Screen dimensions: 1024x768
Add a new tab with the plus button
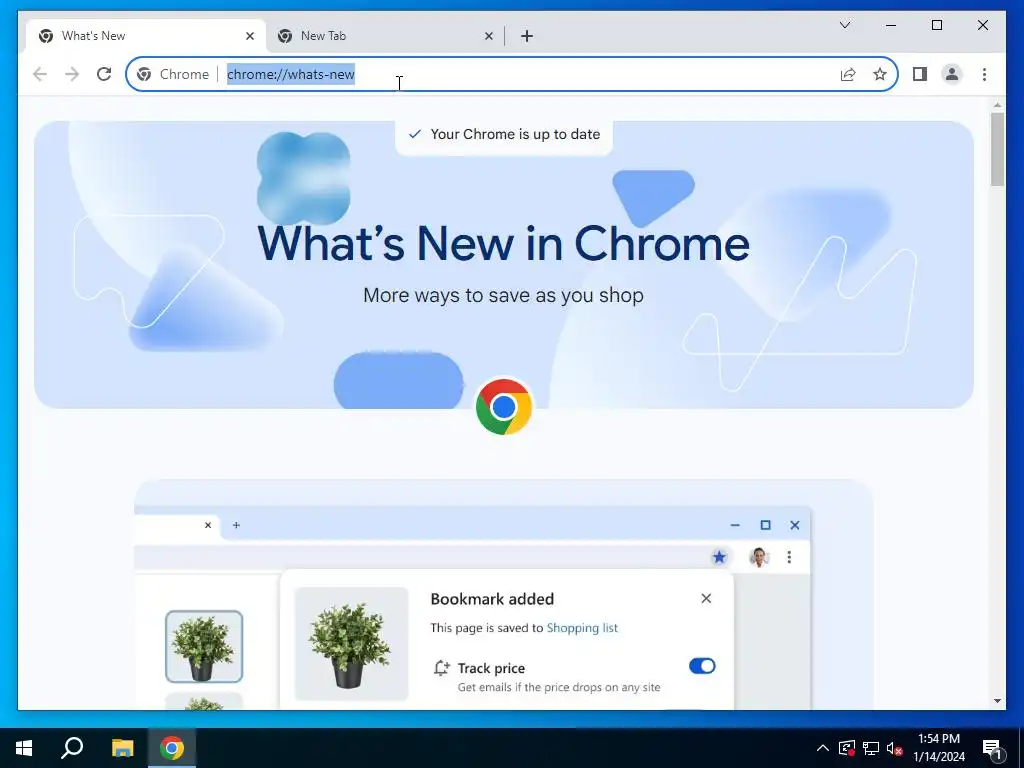pyautogui.click(x=527, y=36)
